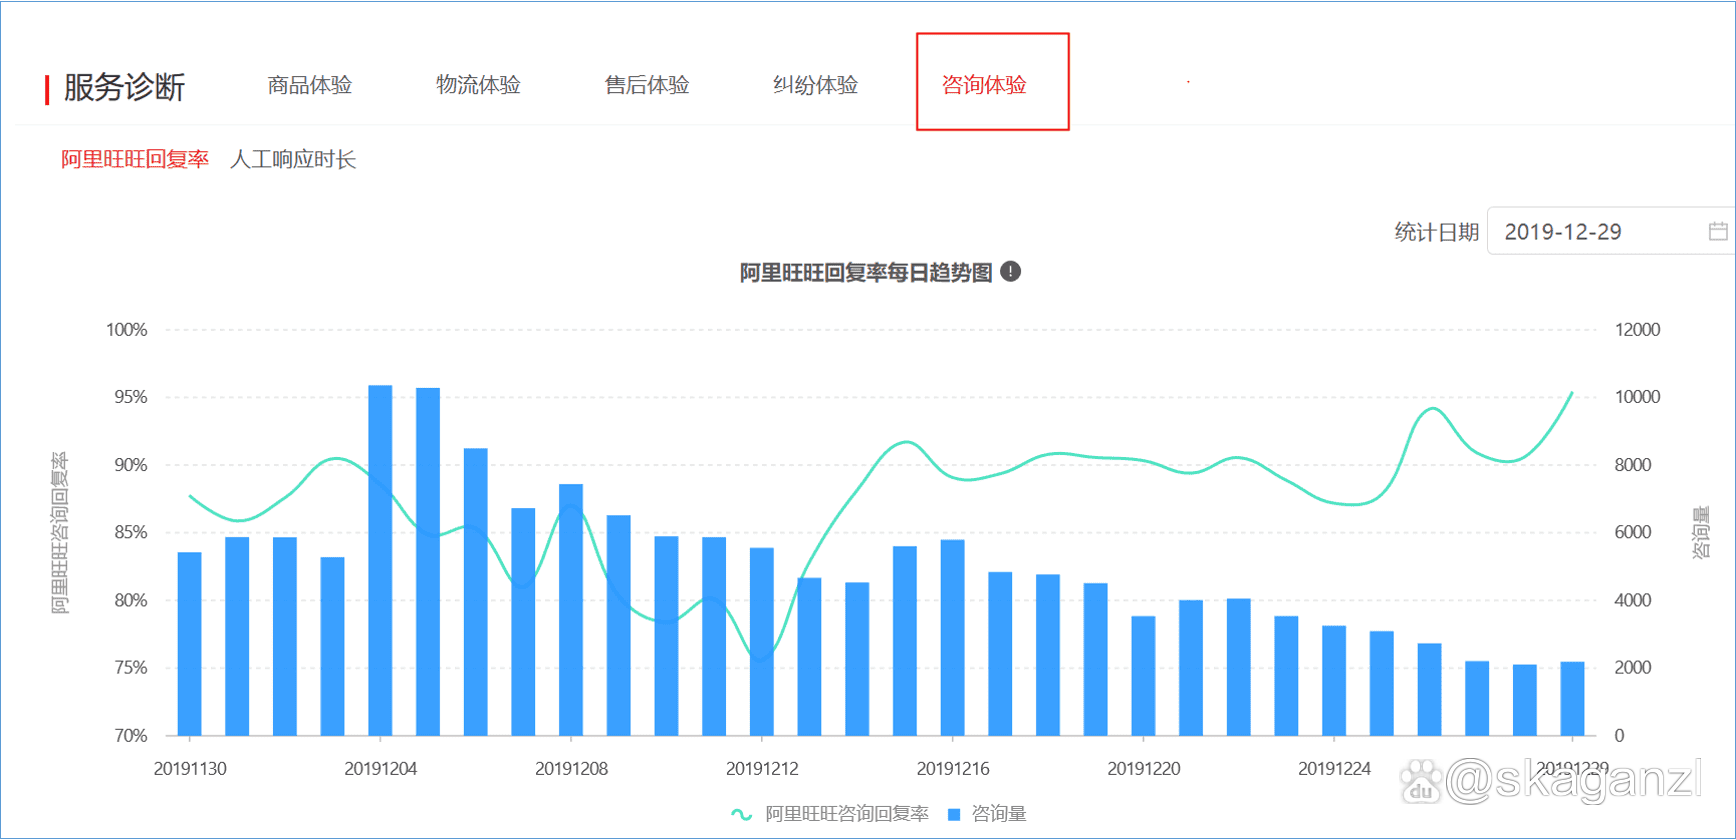Click the 20191212 x-axis label
Image resolution: width=1736 pixels, height=840 pixels.
[x=762, y=769]
